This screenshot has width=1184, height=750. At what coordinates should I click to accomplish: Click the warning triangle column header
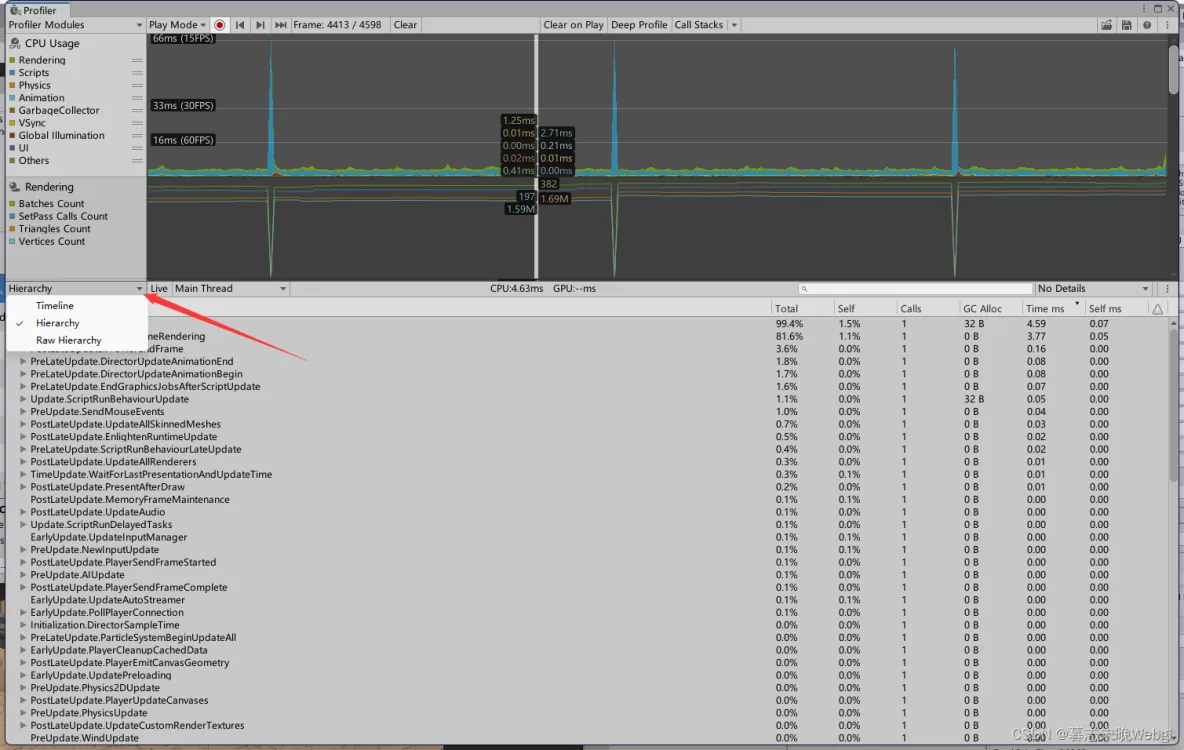[x=1158, y=308]
